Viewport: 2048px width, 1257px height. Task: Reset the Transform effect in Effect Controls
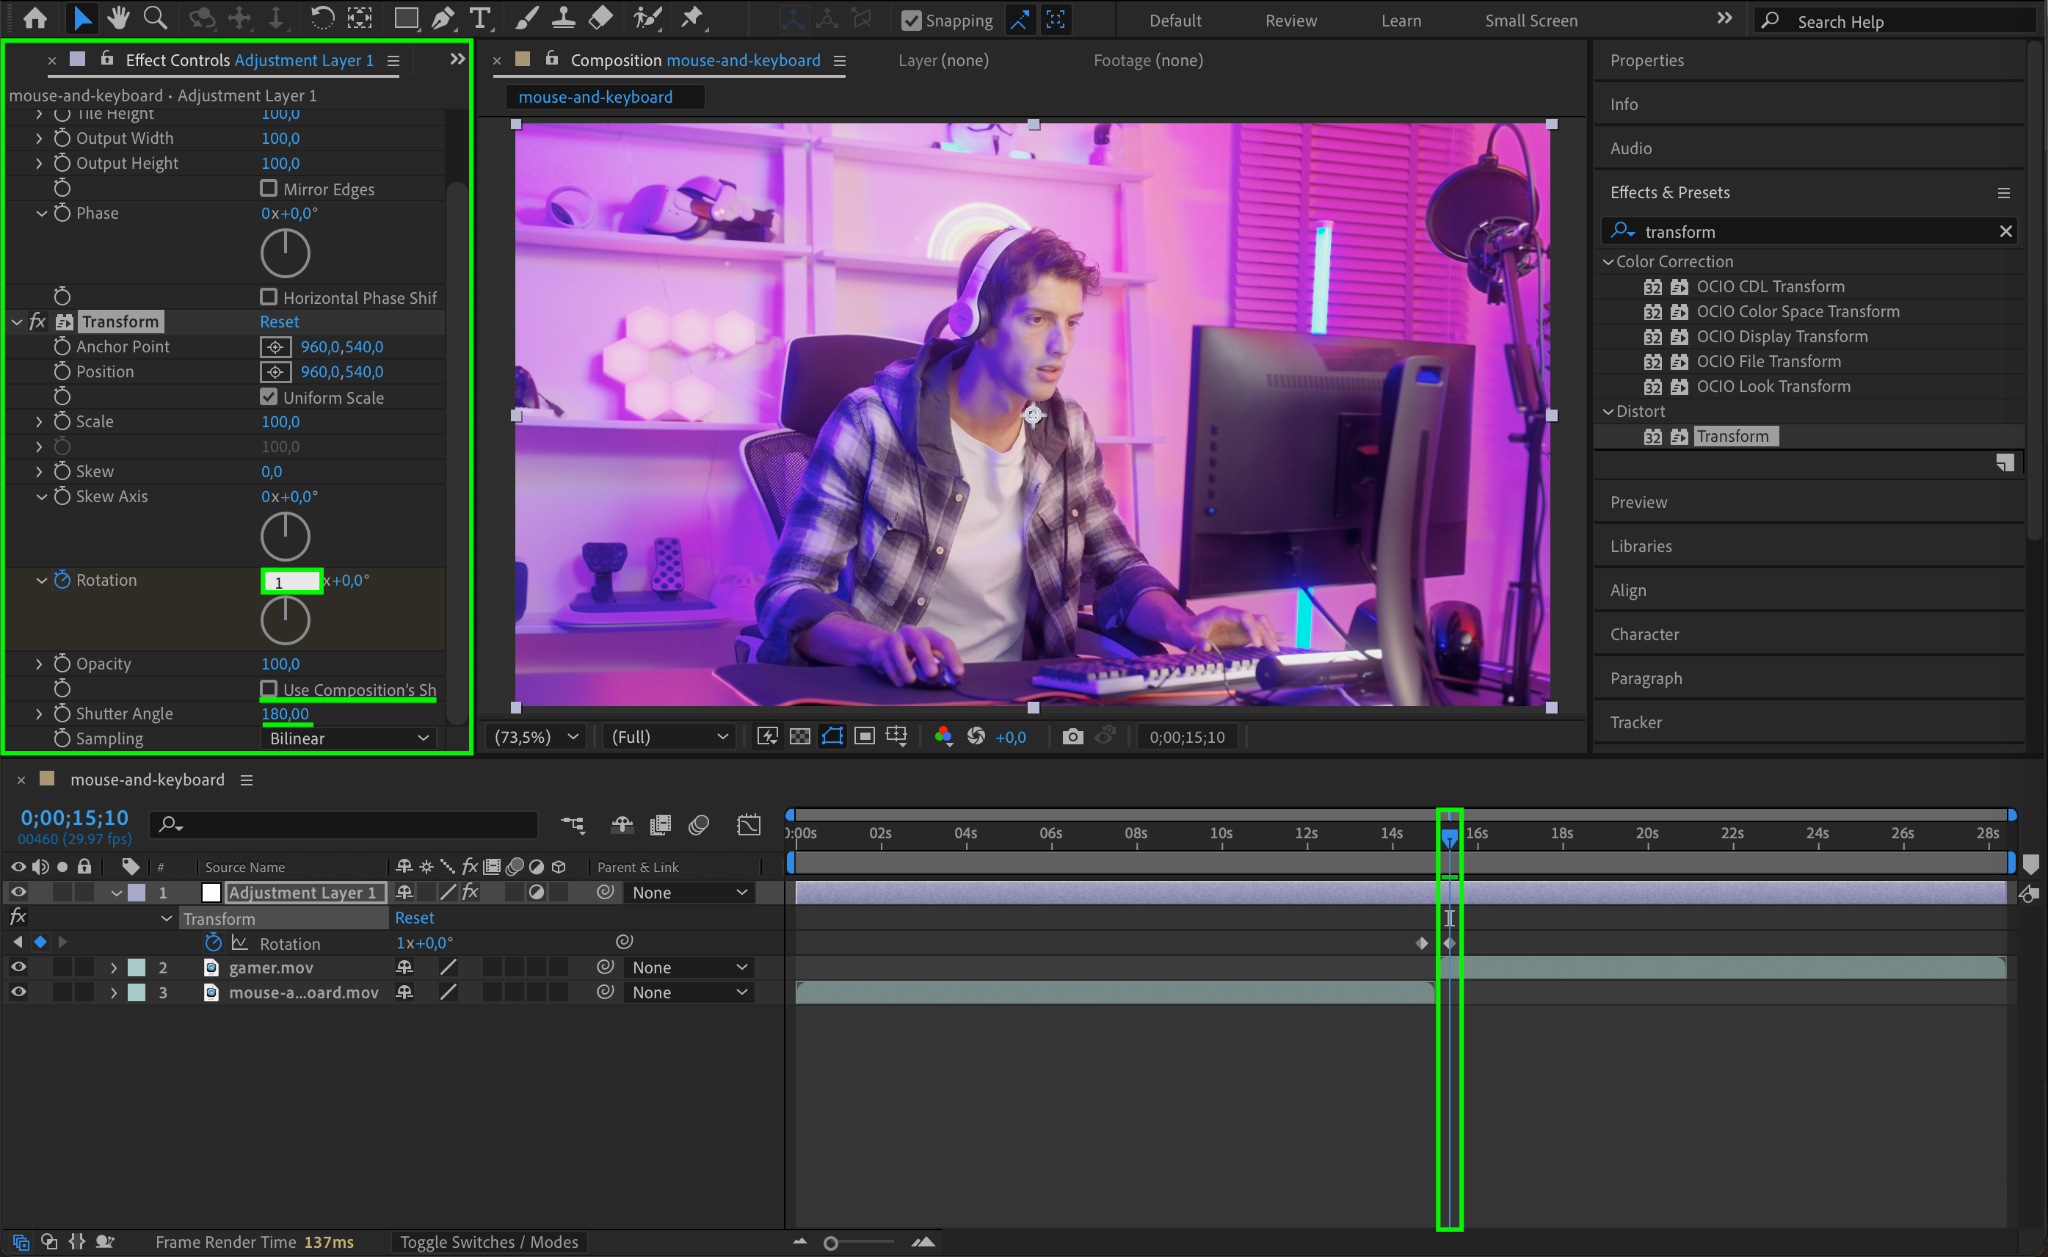point(279,322)
